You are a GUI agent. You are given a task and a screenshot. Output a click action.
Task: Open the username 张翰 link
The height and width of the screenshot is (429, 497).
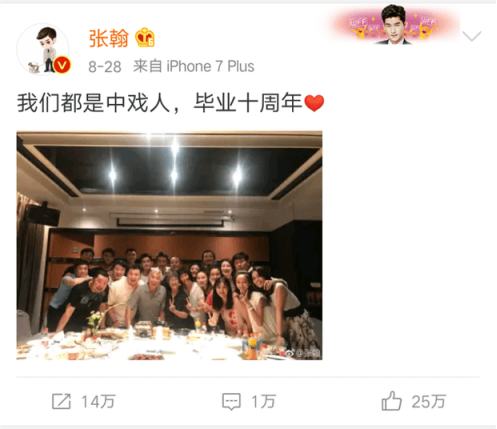(x=109, y=38)
